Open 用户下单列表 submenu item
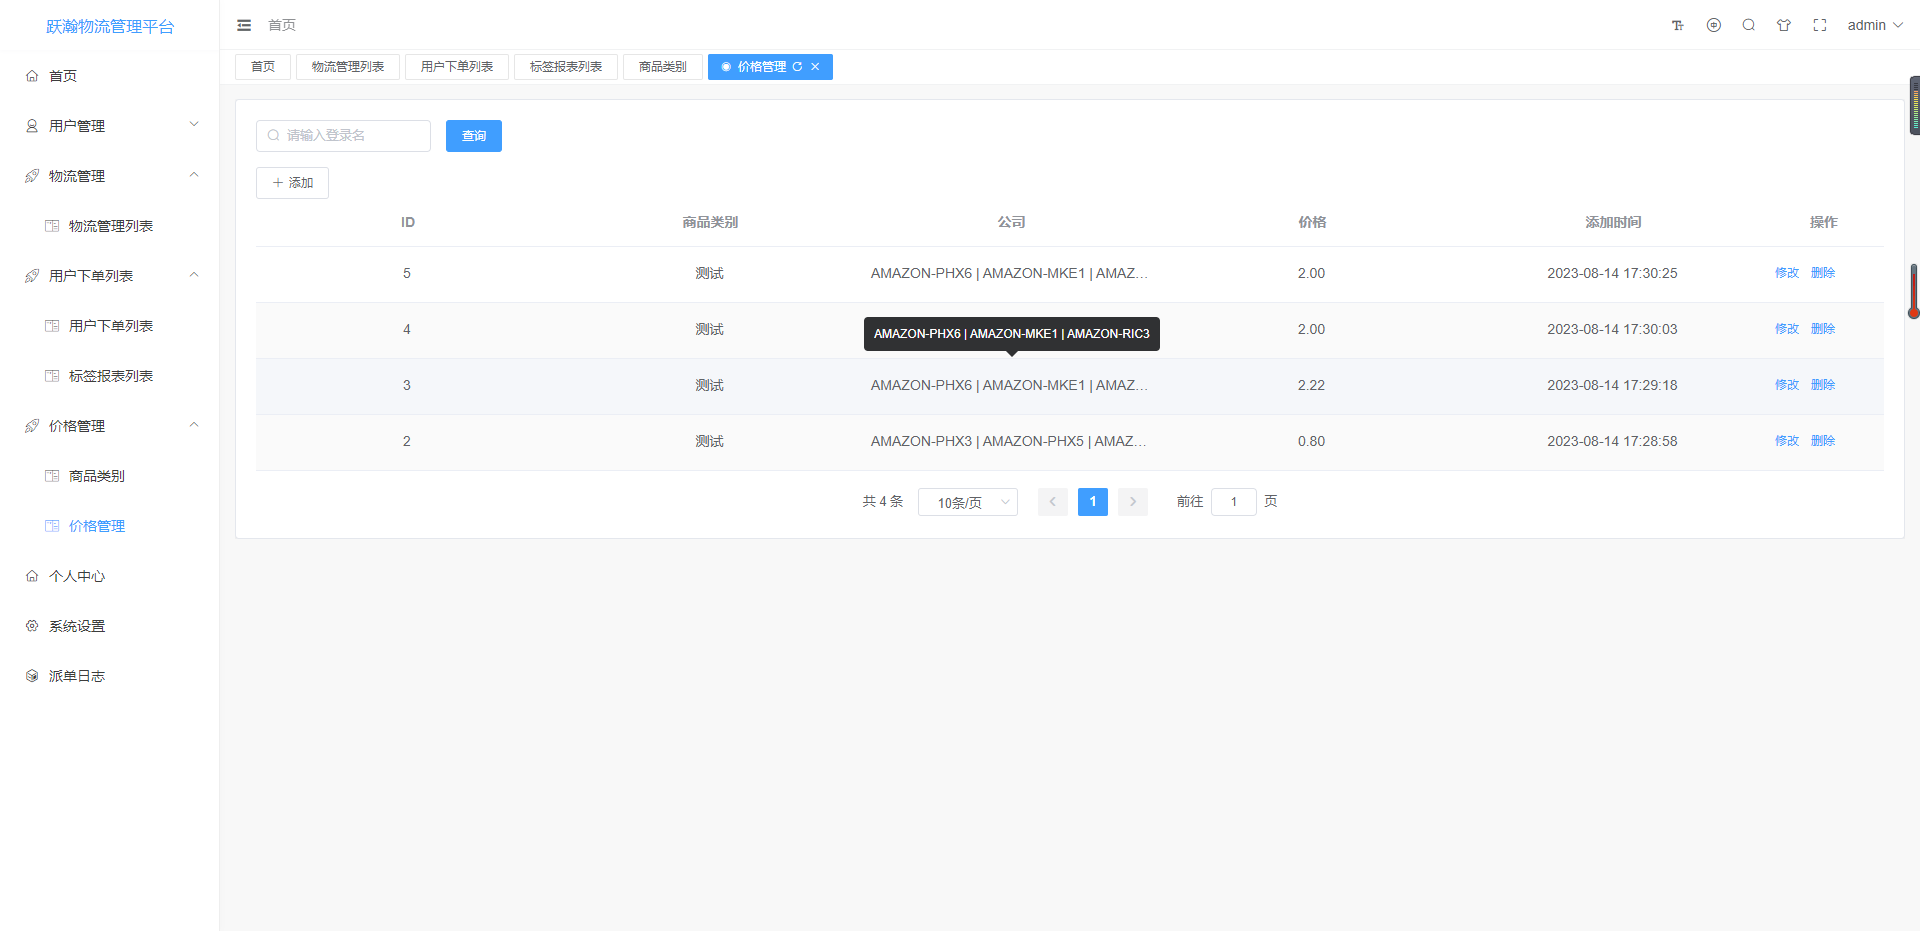1920x931 pixels. pos(110,326)
